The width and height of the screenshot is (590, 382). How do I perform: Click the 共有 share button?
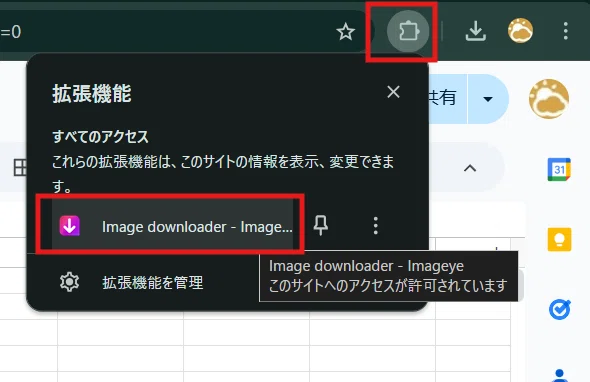coord(447,98)
